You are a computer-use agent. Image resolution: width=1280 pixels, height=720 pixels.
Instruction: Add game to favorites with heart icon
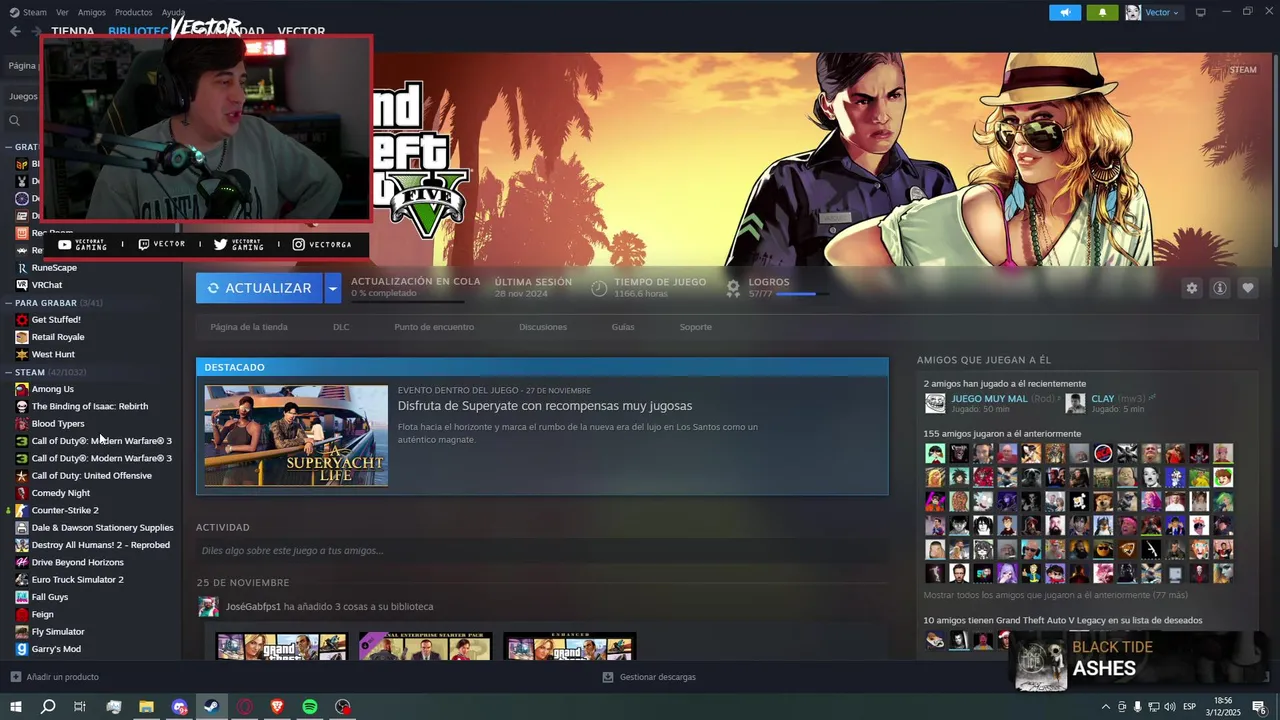click(1247, 288)
